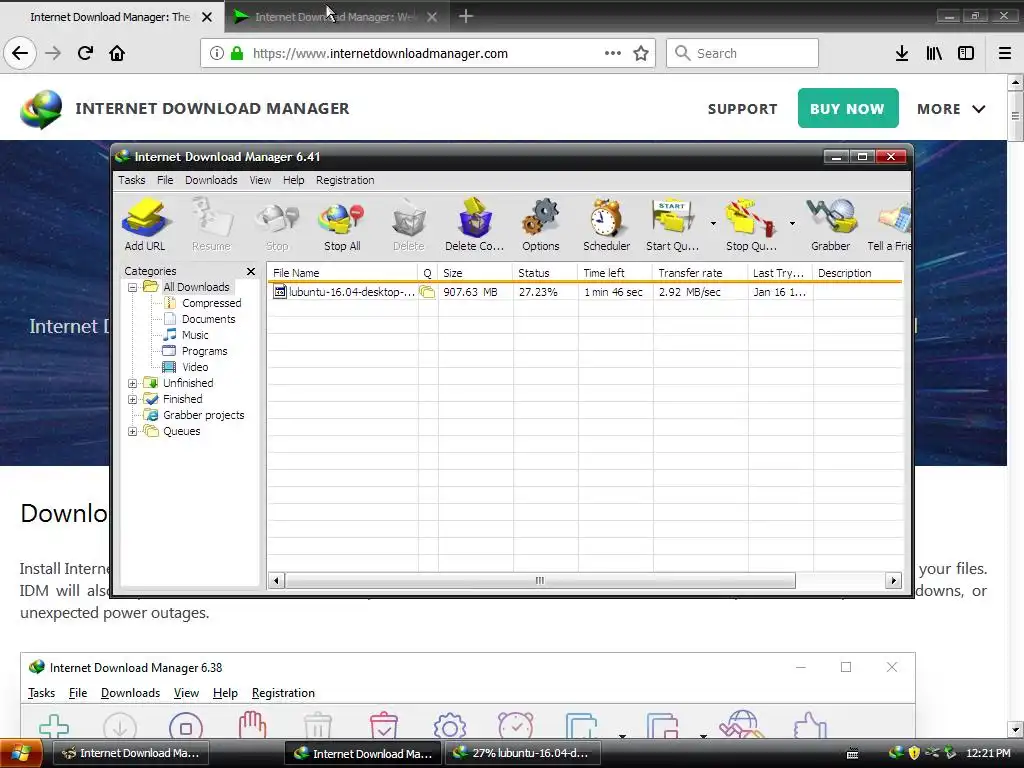The width and height of the screenshot is (1024, 768).
Task: Select the Video category
Action: 195,367
